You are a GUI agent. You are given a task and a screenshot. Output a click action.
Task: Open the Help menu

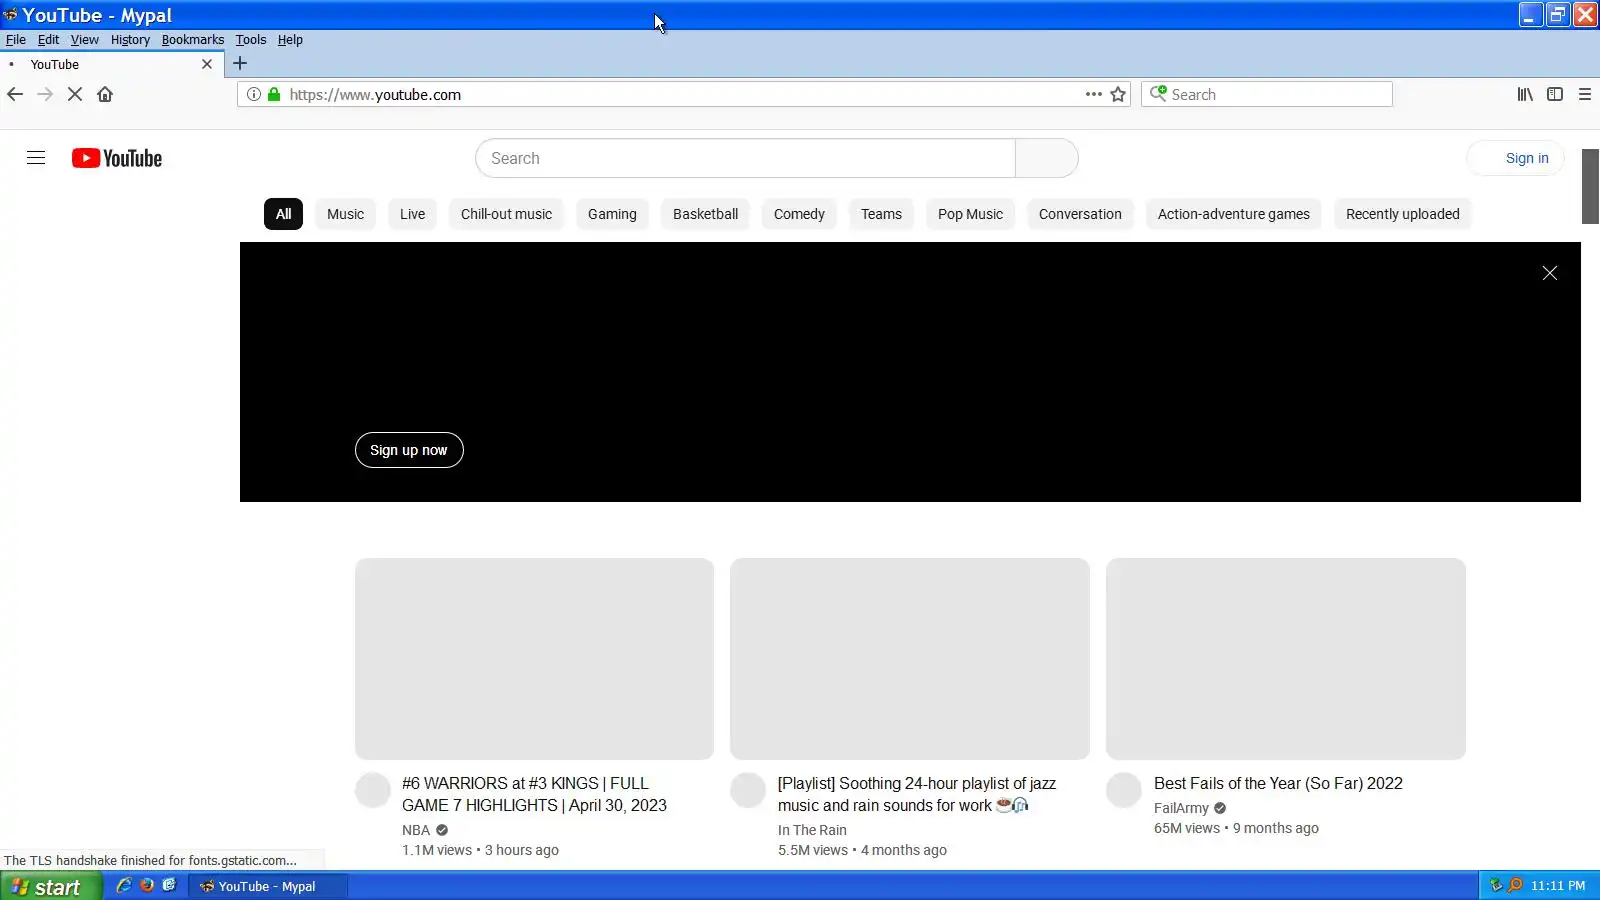pyautogui.click(x=290, y=40)
